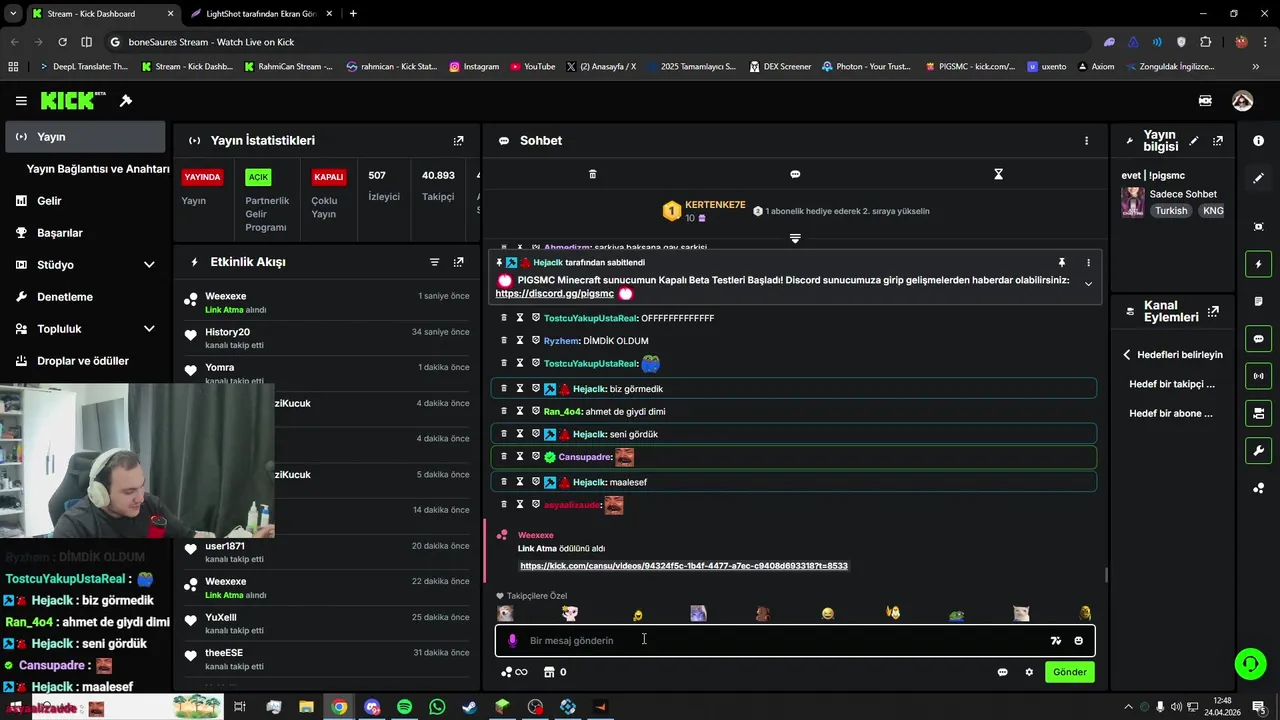Select Yayın in the sidebar
Screen dimensions: 1280x720
coord(85,137)
